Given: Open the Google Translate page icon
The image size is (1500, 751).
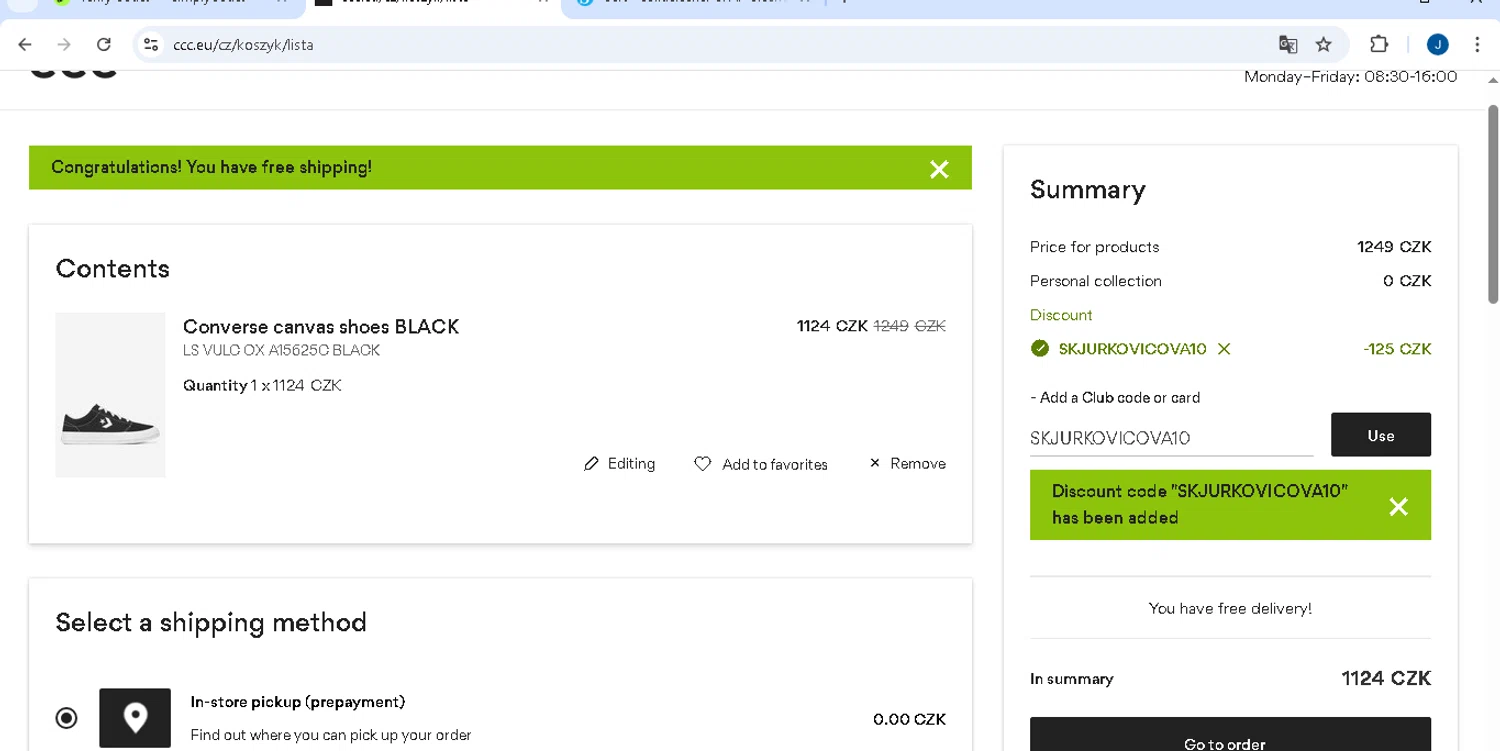Looking at the screenshot, I should tap(1288, 44).
